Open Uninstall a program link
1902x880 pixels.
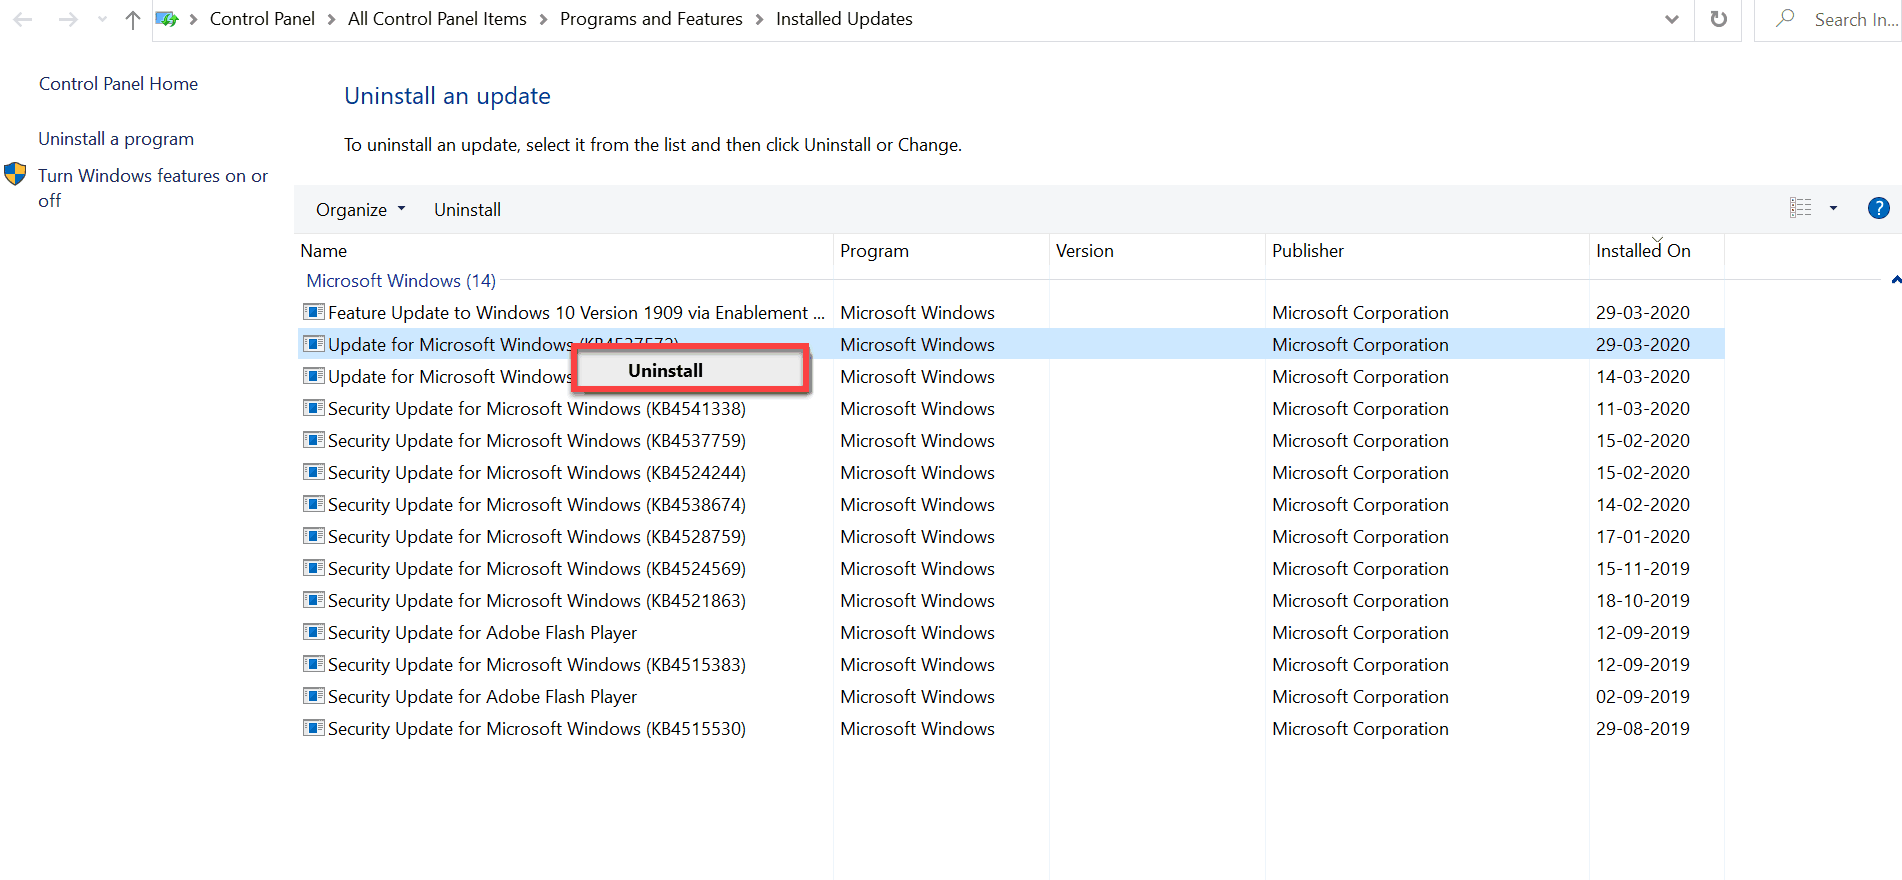click(x=116, y=139)
